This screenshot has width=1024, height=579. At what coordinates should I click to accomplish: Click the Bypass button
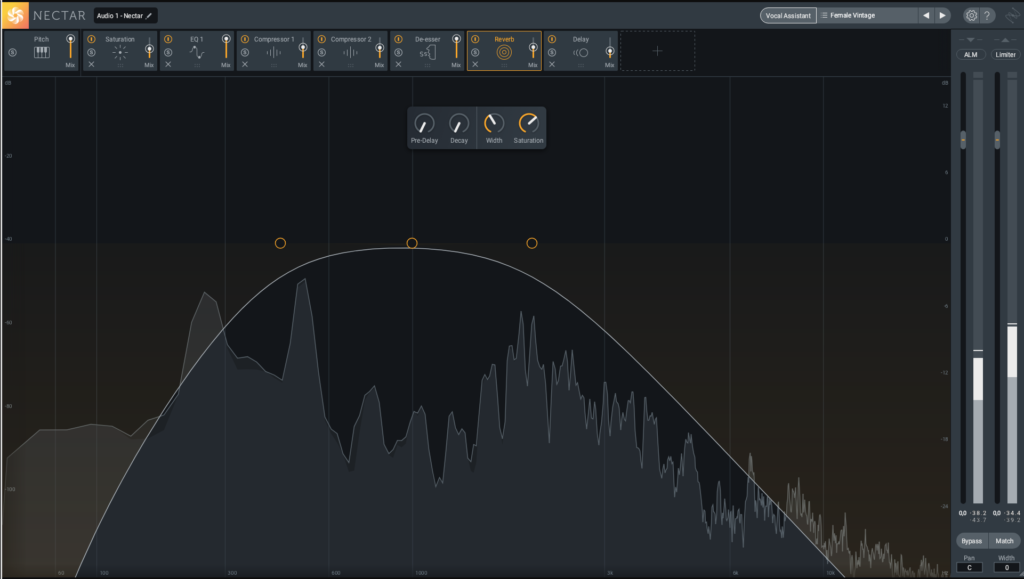tap(971, 540)
